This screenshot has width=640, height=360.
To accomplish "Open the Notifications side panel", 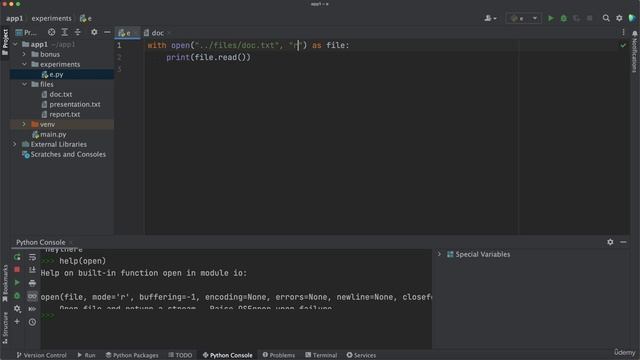I will coord(634,52).
